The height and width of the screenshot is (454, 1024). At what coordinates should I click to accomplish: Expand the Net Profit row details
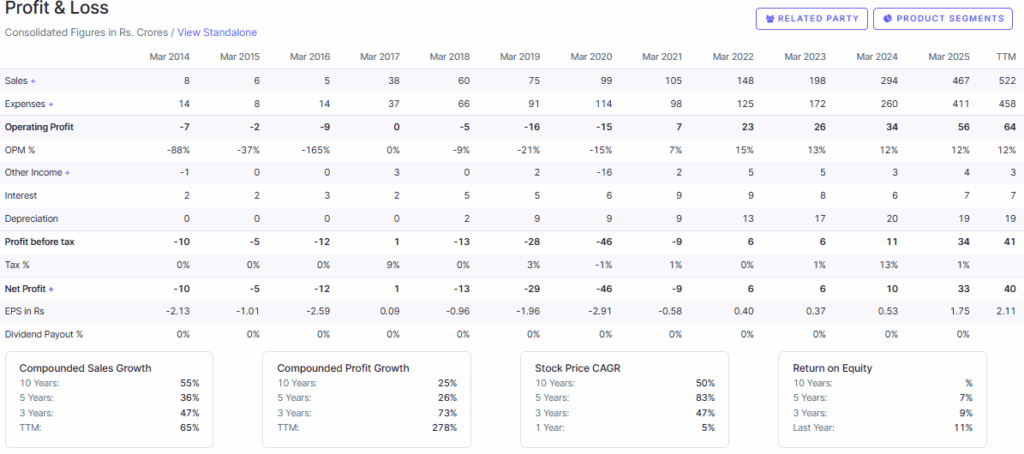(50, 288)
